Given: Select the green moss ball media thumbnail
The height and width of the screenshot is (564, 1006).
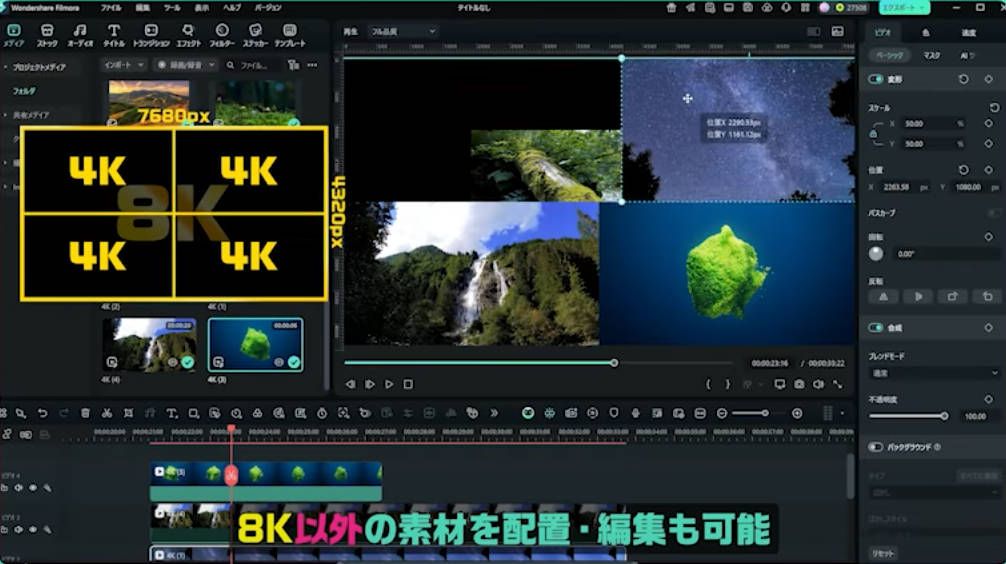Looking at the screenshot, I should pos(255,345).
